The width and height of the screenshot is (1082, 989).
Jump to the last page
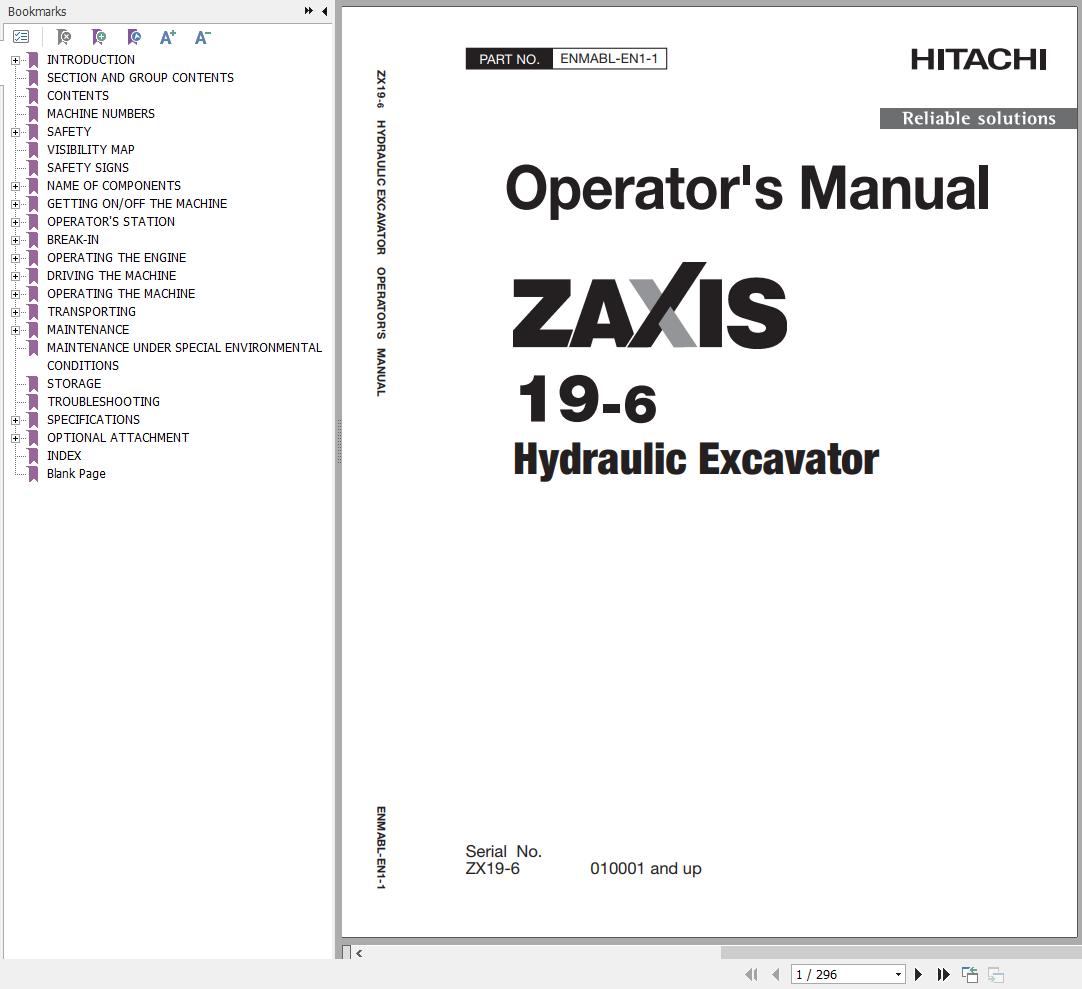click(943, 975)
